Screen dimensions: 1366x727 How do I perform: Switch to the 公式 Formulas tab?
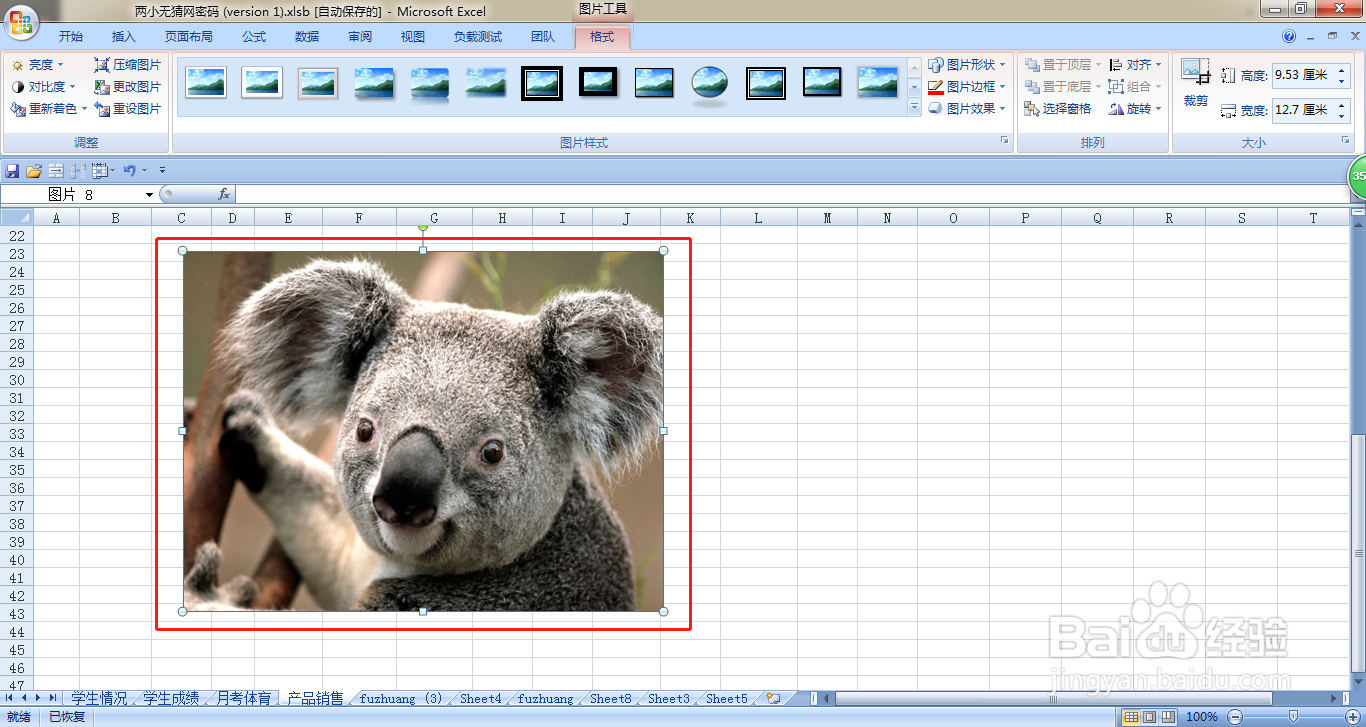click(x=254, y=37)
